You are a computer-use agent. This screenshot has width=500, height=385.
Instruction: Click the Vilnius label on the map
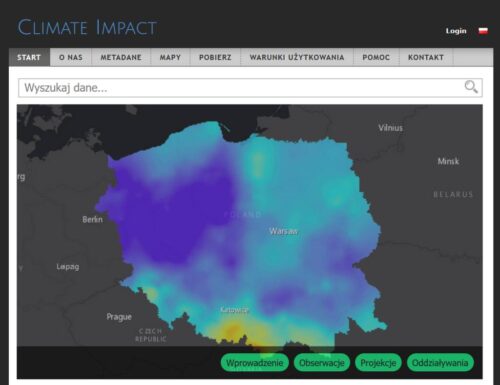[x=390, y=128]
